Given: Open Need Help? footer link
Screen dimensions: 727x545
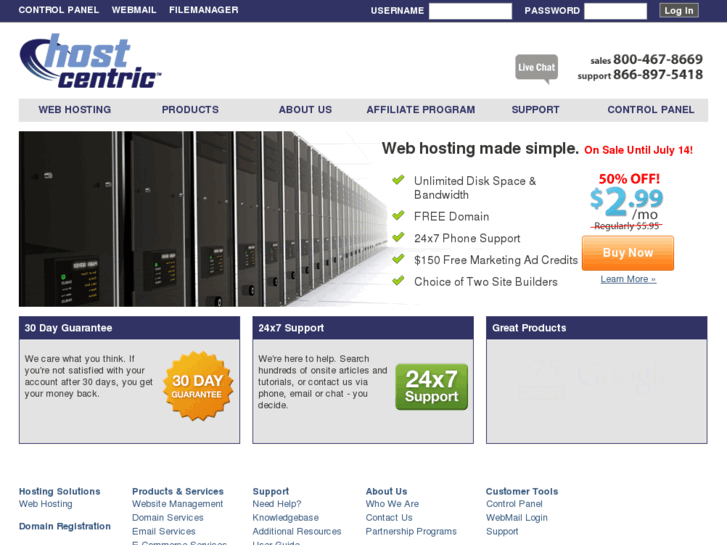Looking at the screenshot, I should click(277, 504).
